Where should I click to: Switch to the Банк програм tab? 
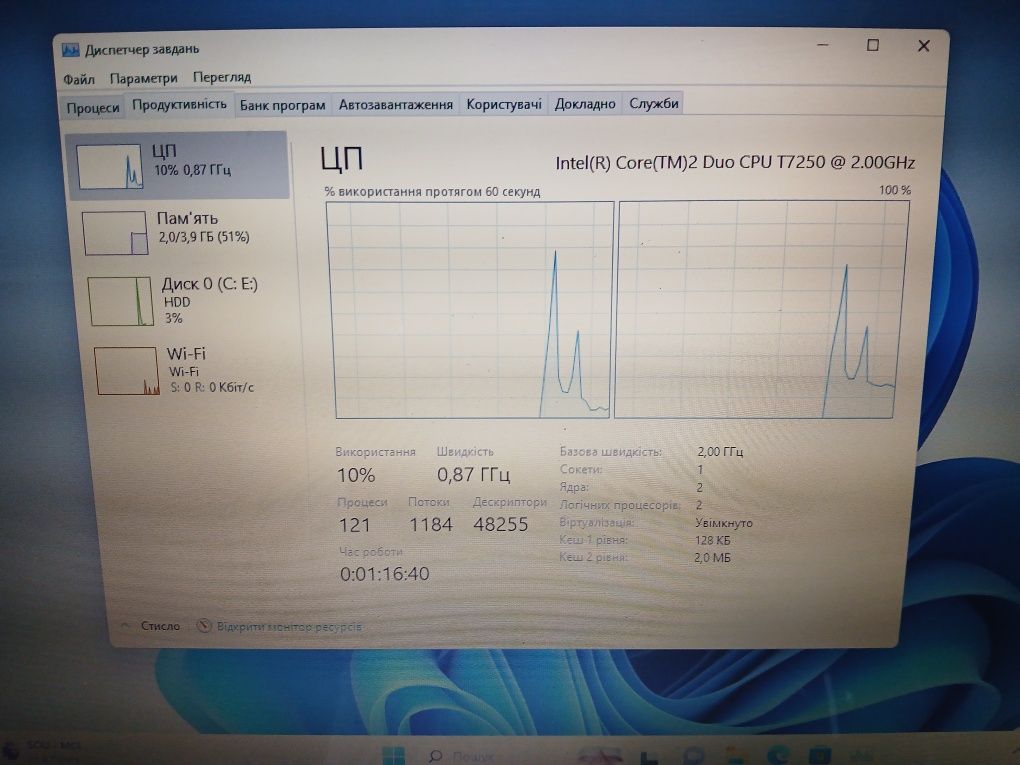(282, 105)
